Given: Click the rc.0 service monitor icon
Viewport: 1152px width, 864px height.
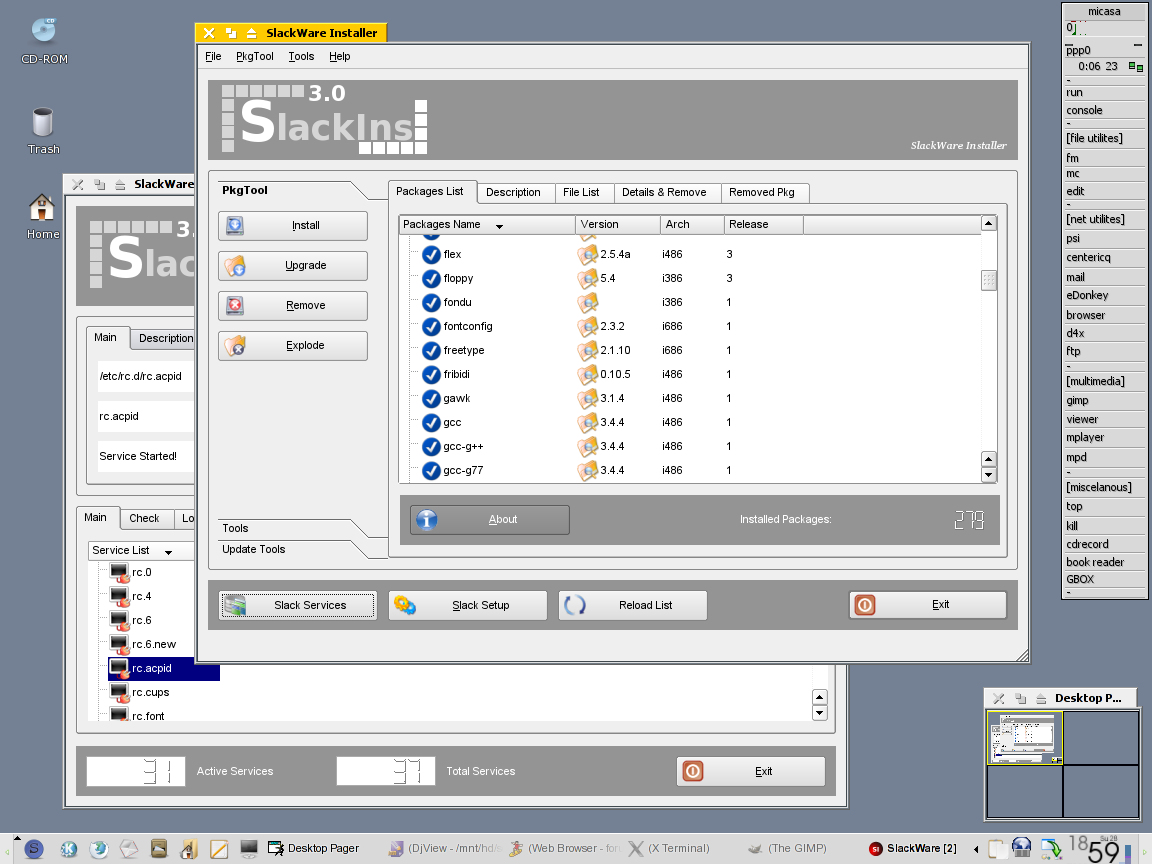Looking at the screenshot, I should tap(119, 572).
